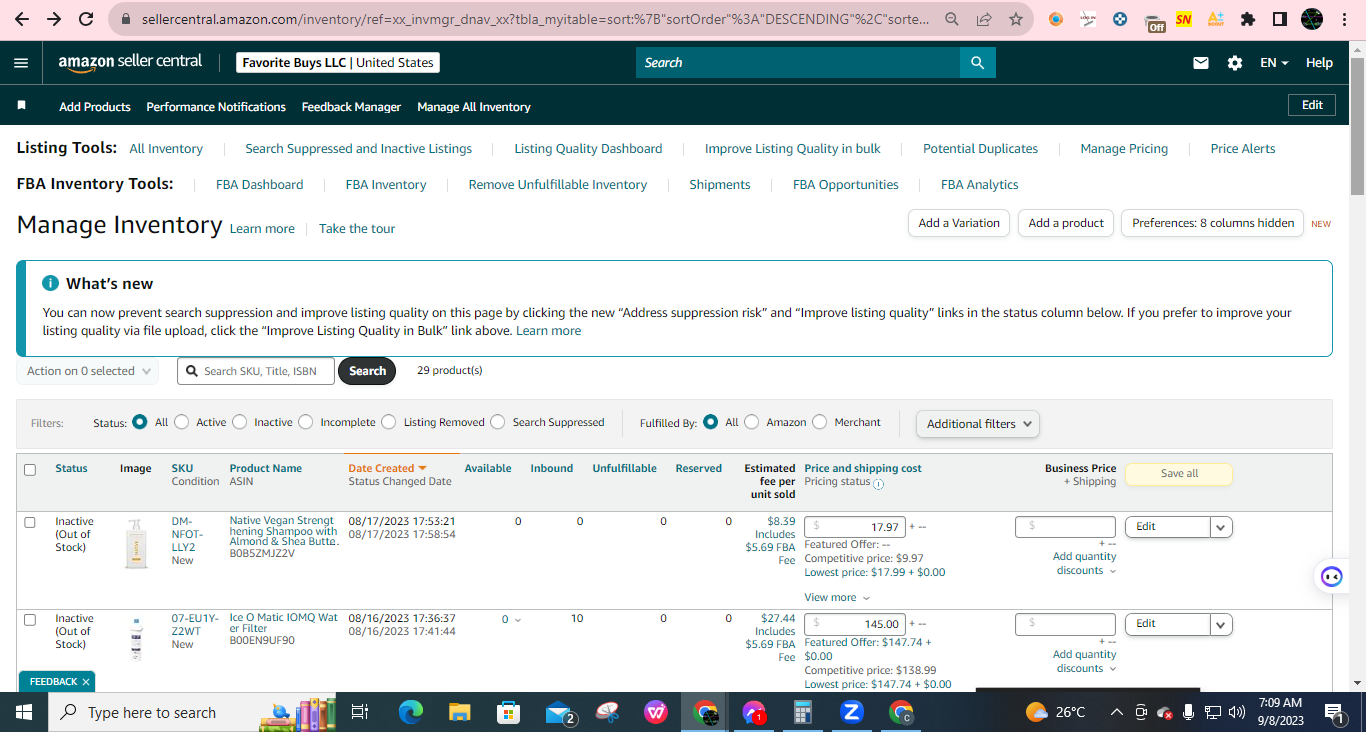
Task: Open Add Products menu item
Action: pos(95,106)
